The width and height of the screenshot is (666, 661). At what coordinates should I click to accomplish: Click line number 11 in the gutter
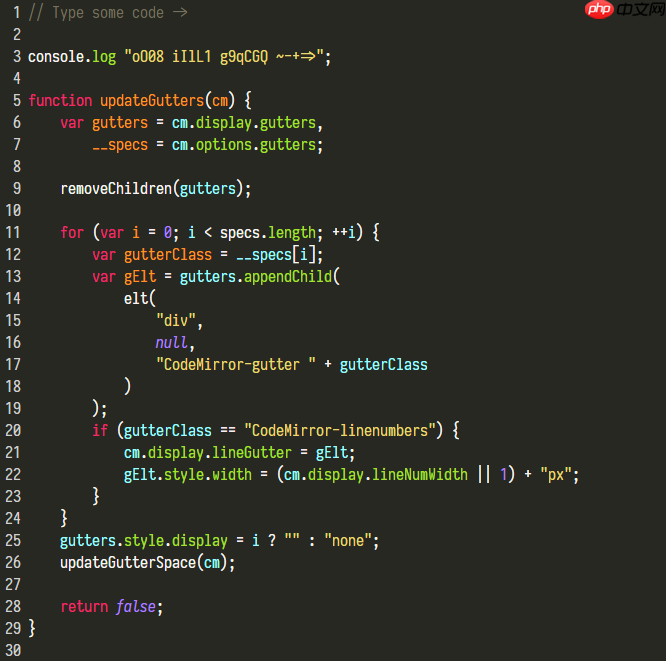[13, 233]
